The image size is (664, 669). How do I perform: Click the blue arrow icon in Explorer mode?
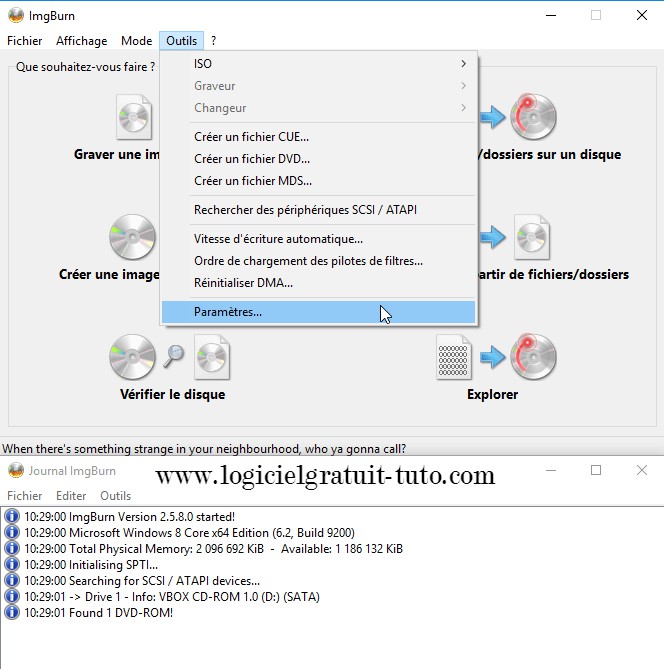click(492, 357)
